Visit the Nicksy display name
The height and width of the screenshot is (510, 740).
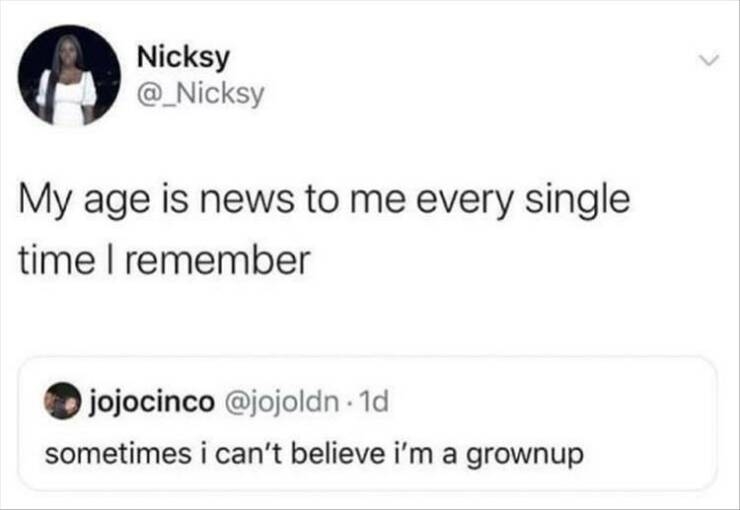pos(182,59)
